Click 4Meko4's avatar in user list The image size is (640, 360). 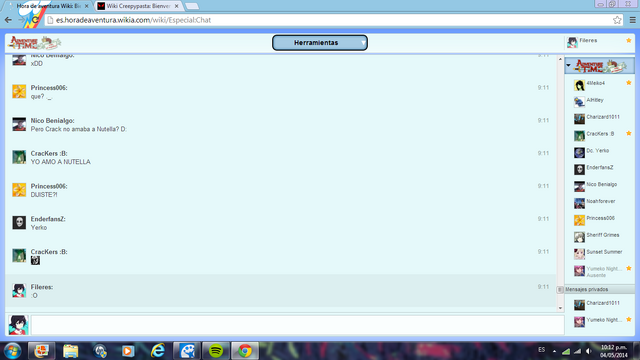coord(579,85)
